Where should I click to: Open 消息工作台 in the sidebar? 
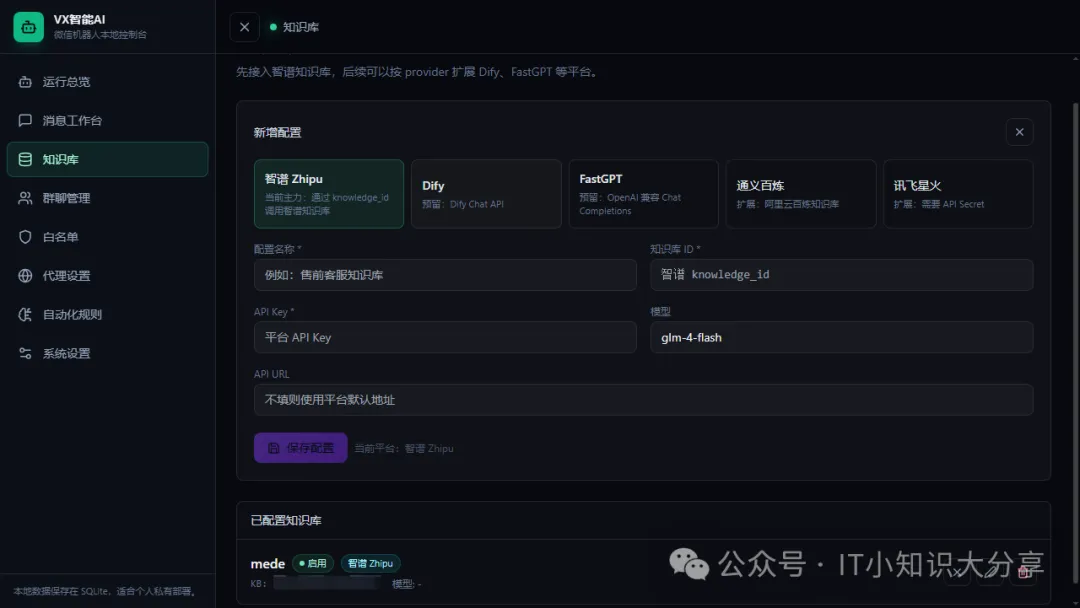(107, 120)
